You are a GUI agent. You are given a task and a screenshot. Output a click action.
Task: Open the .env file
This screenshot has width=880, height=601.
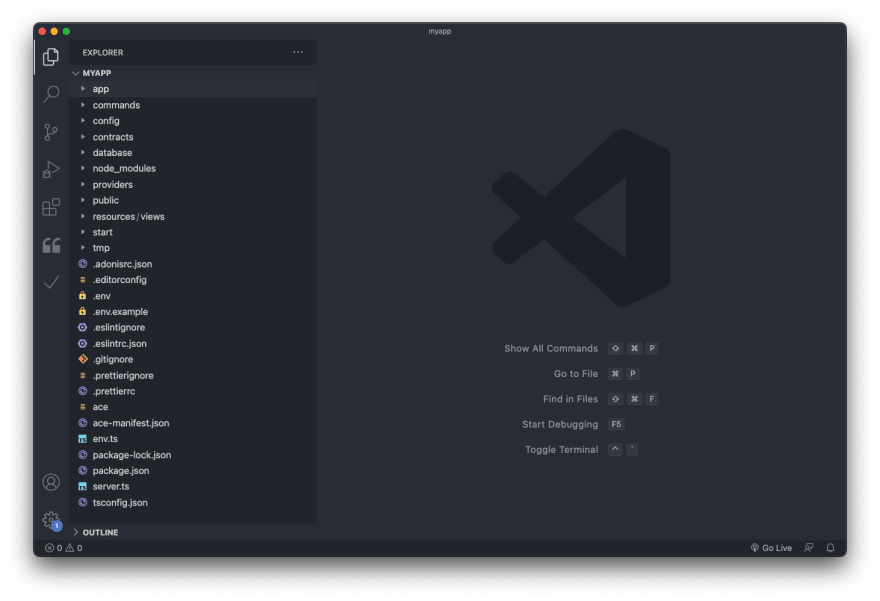[192, 296]
